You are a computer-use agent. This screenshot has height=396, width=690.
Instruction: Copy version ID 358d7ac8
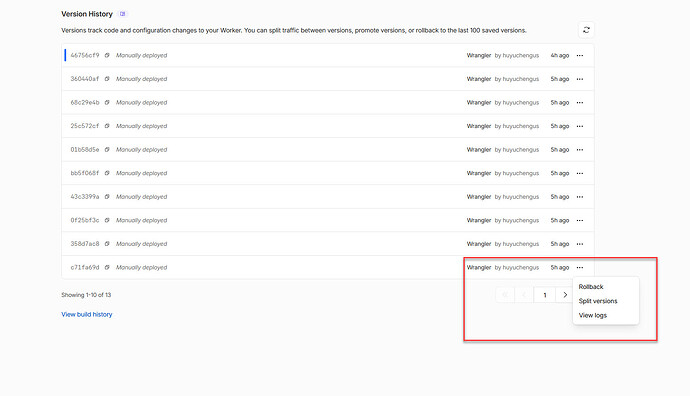pyautogui.click(x=107, y=244)
